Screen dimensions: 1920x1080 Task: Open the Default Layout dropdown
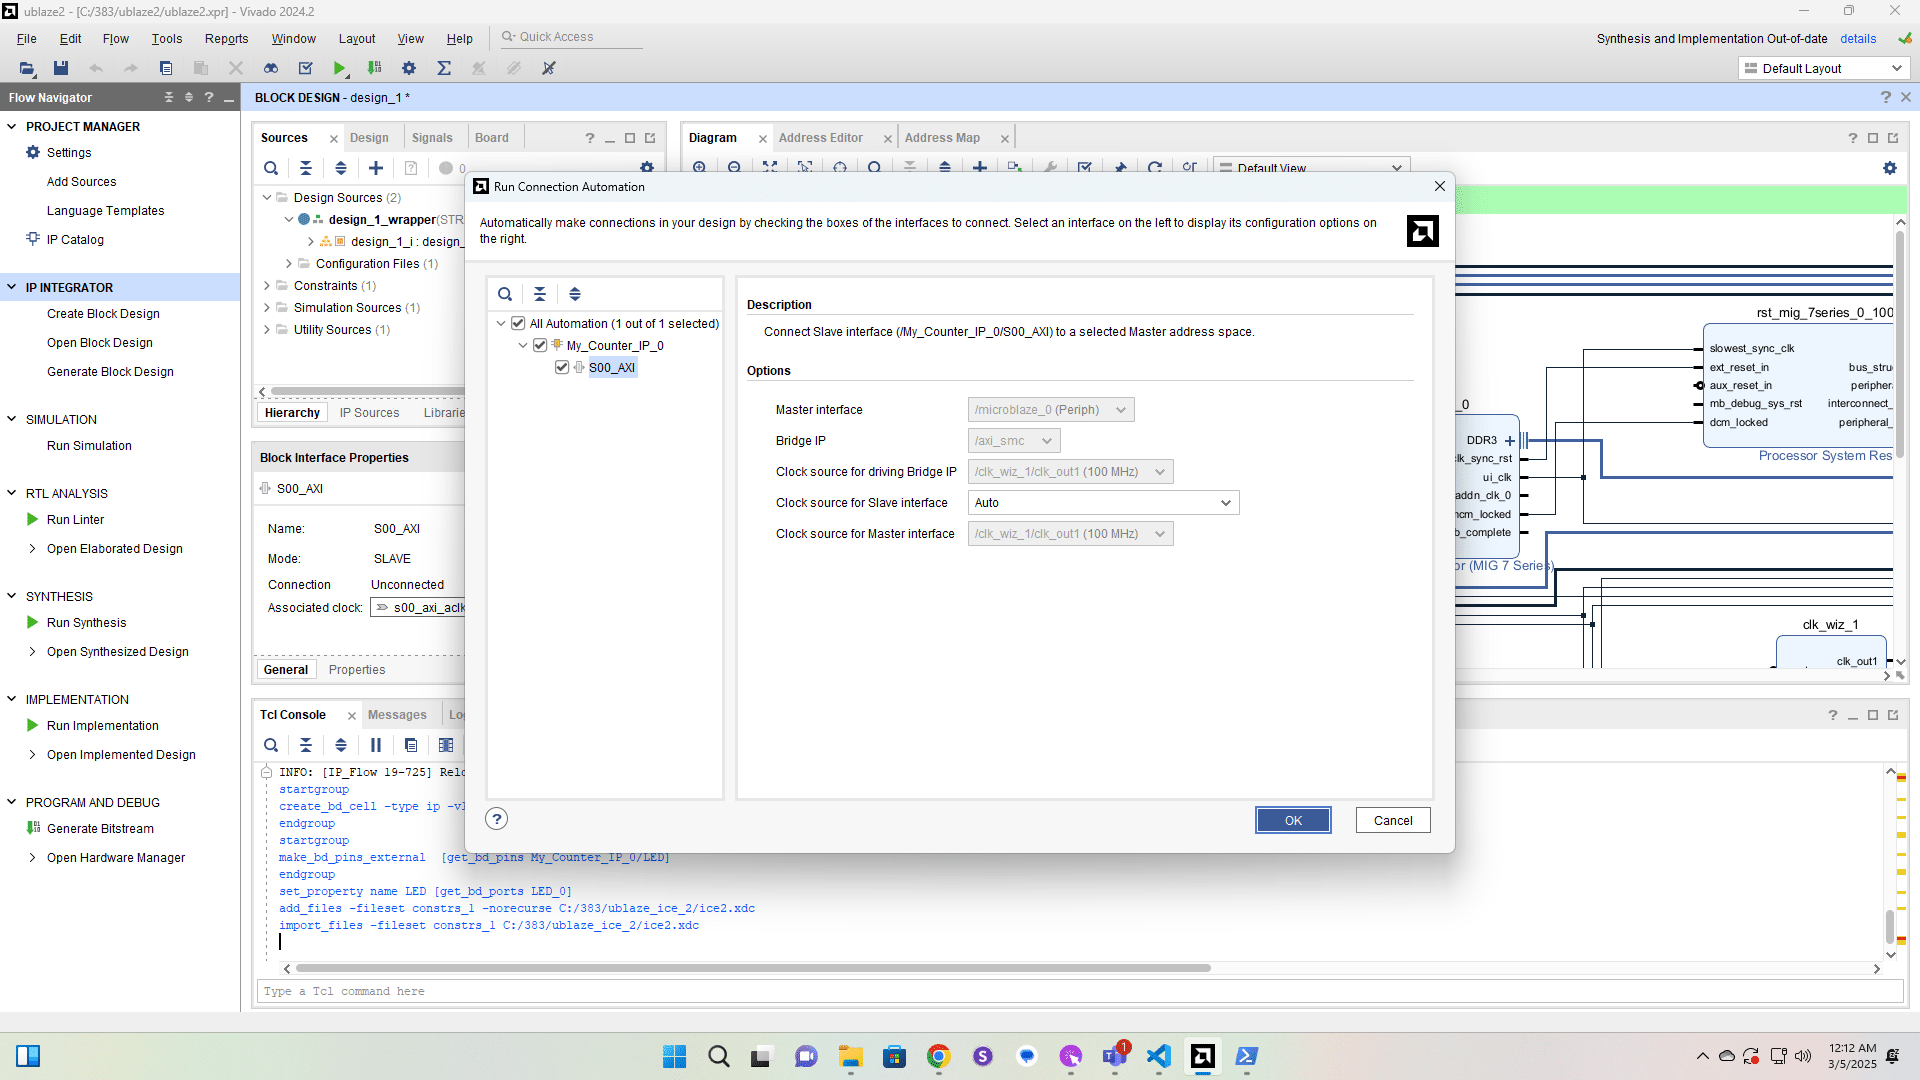pyautogui.click(x=1824, y=68)
